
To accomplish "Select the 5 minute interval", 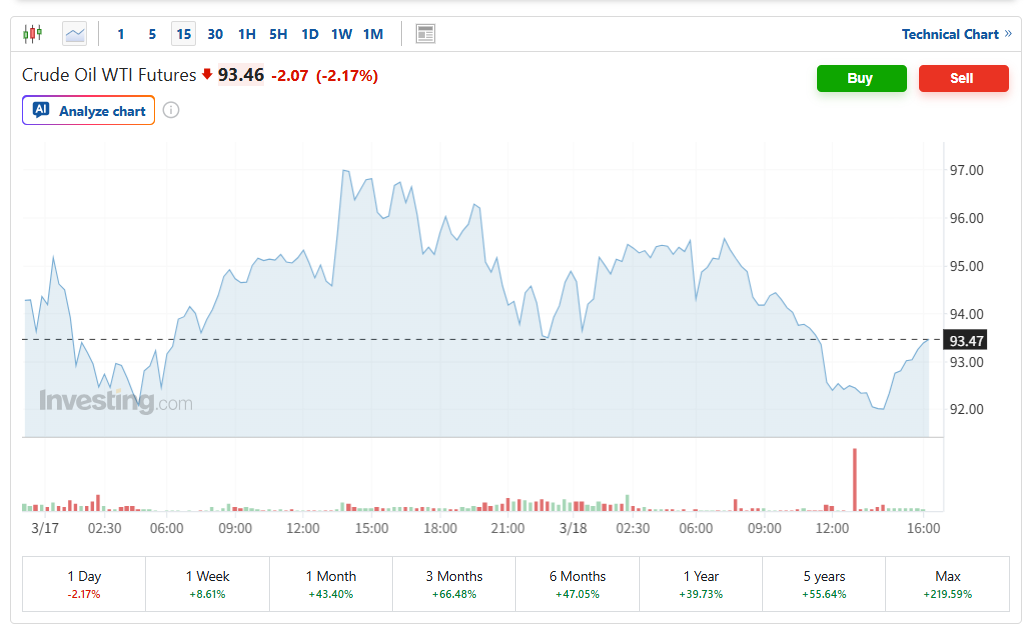I will pos(152,34).
